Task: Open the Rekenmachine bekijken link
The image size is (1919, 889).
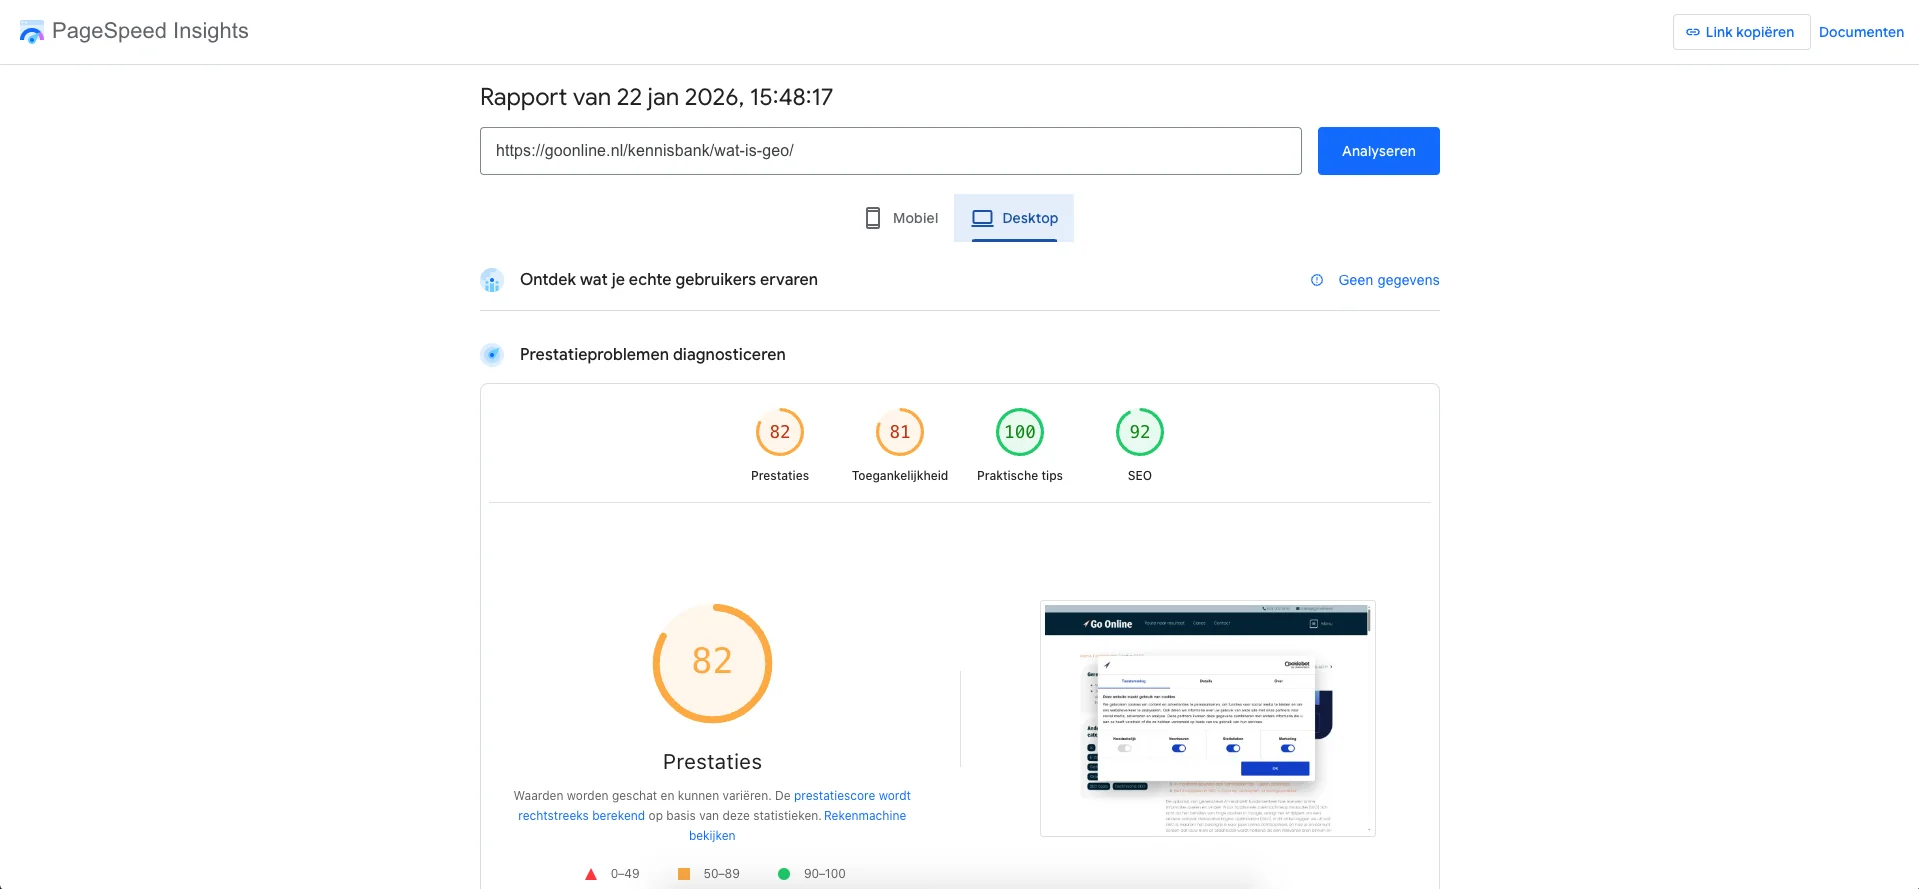Action: (x=864, y=816)
